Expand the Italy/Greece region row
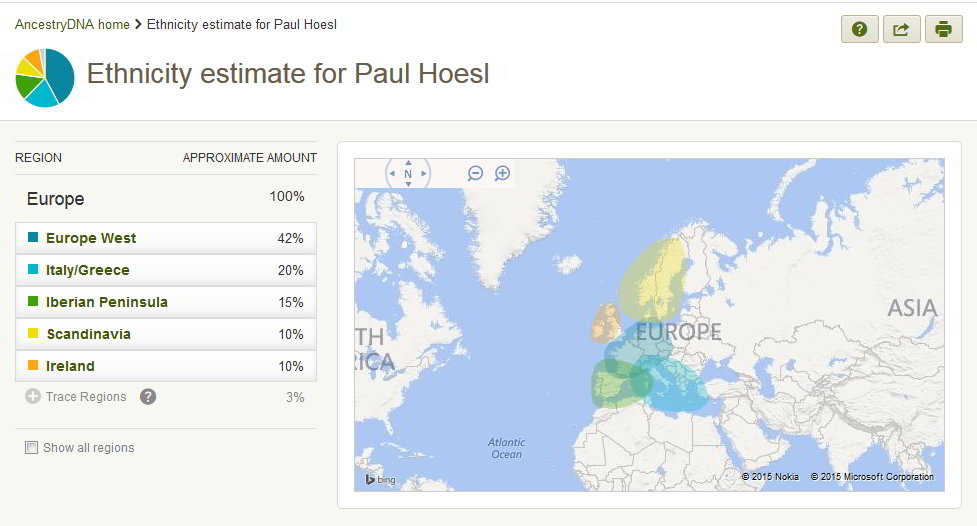 coord(166,270)
